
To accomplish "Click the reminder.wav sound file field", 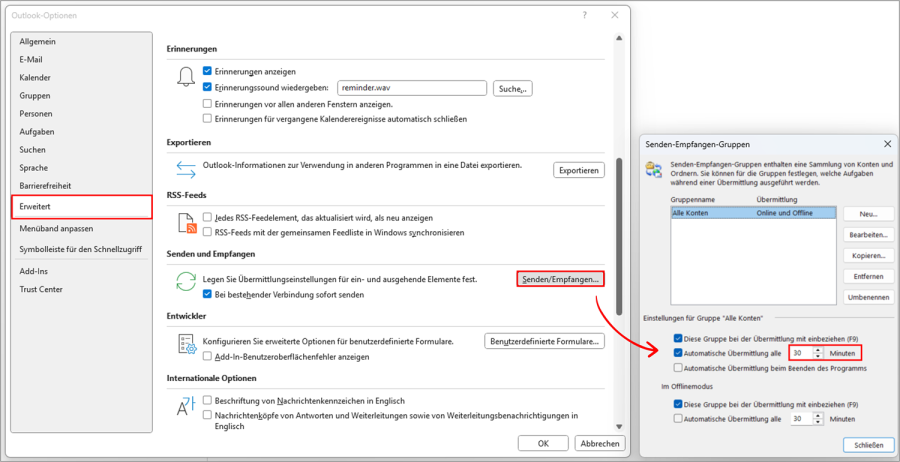I will point(412,88).
